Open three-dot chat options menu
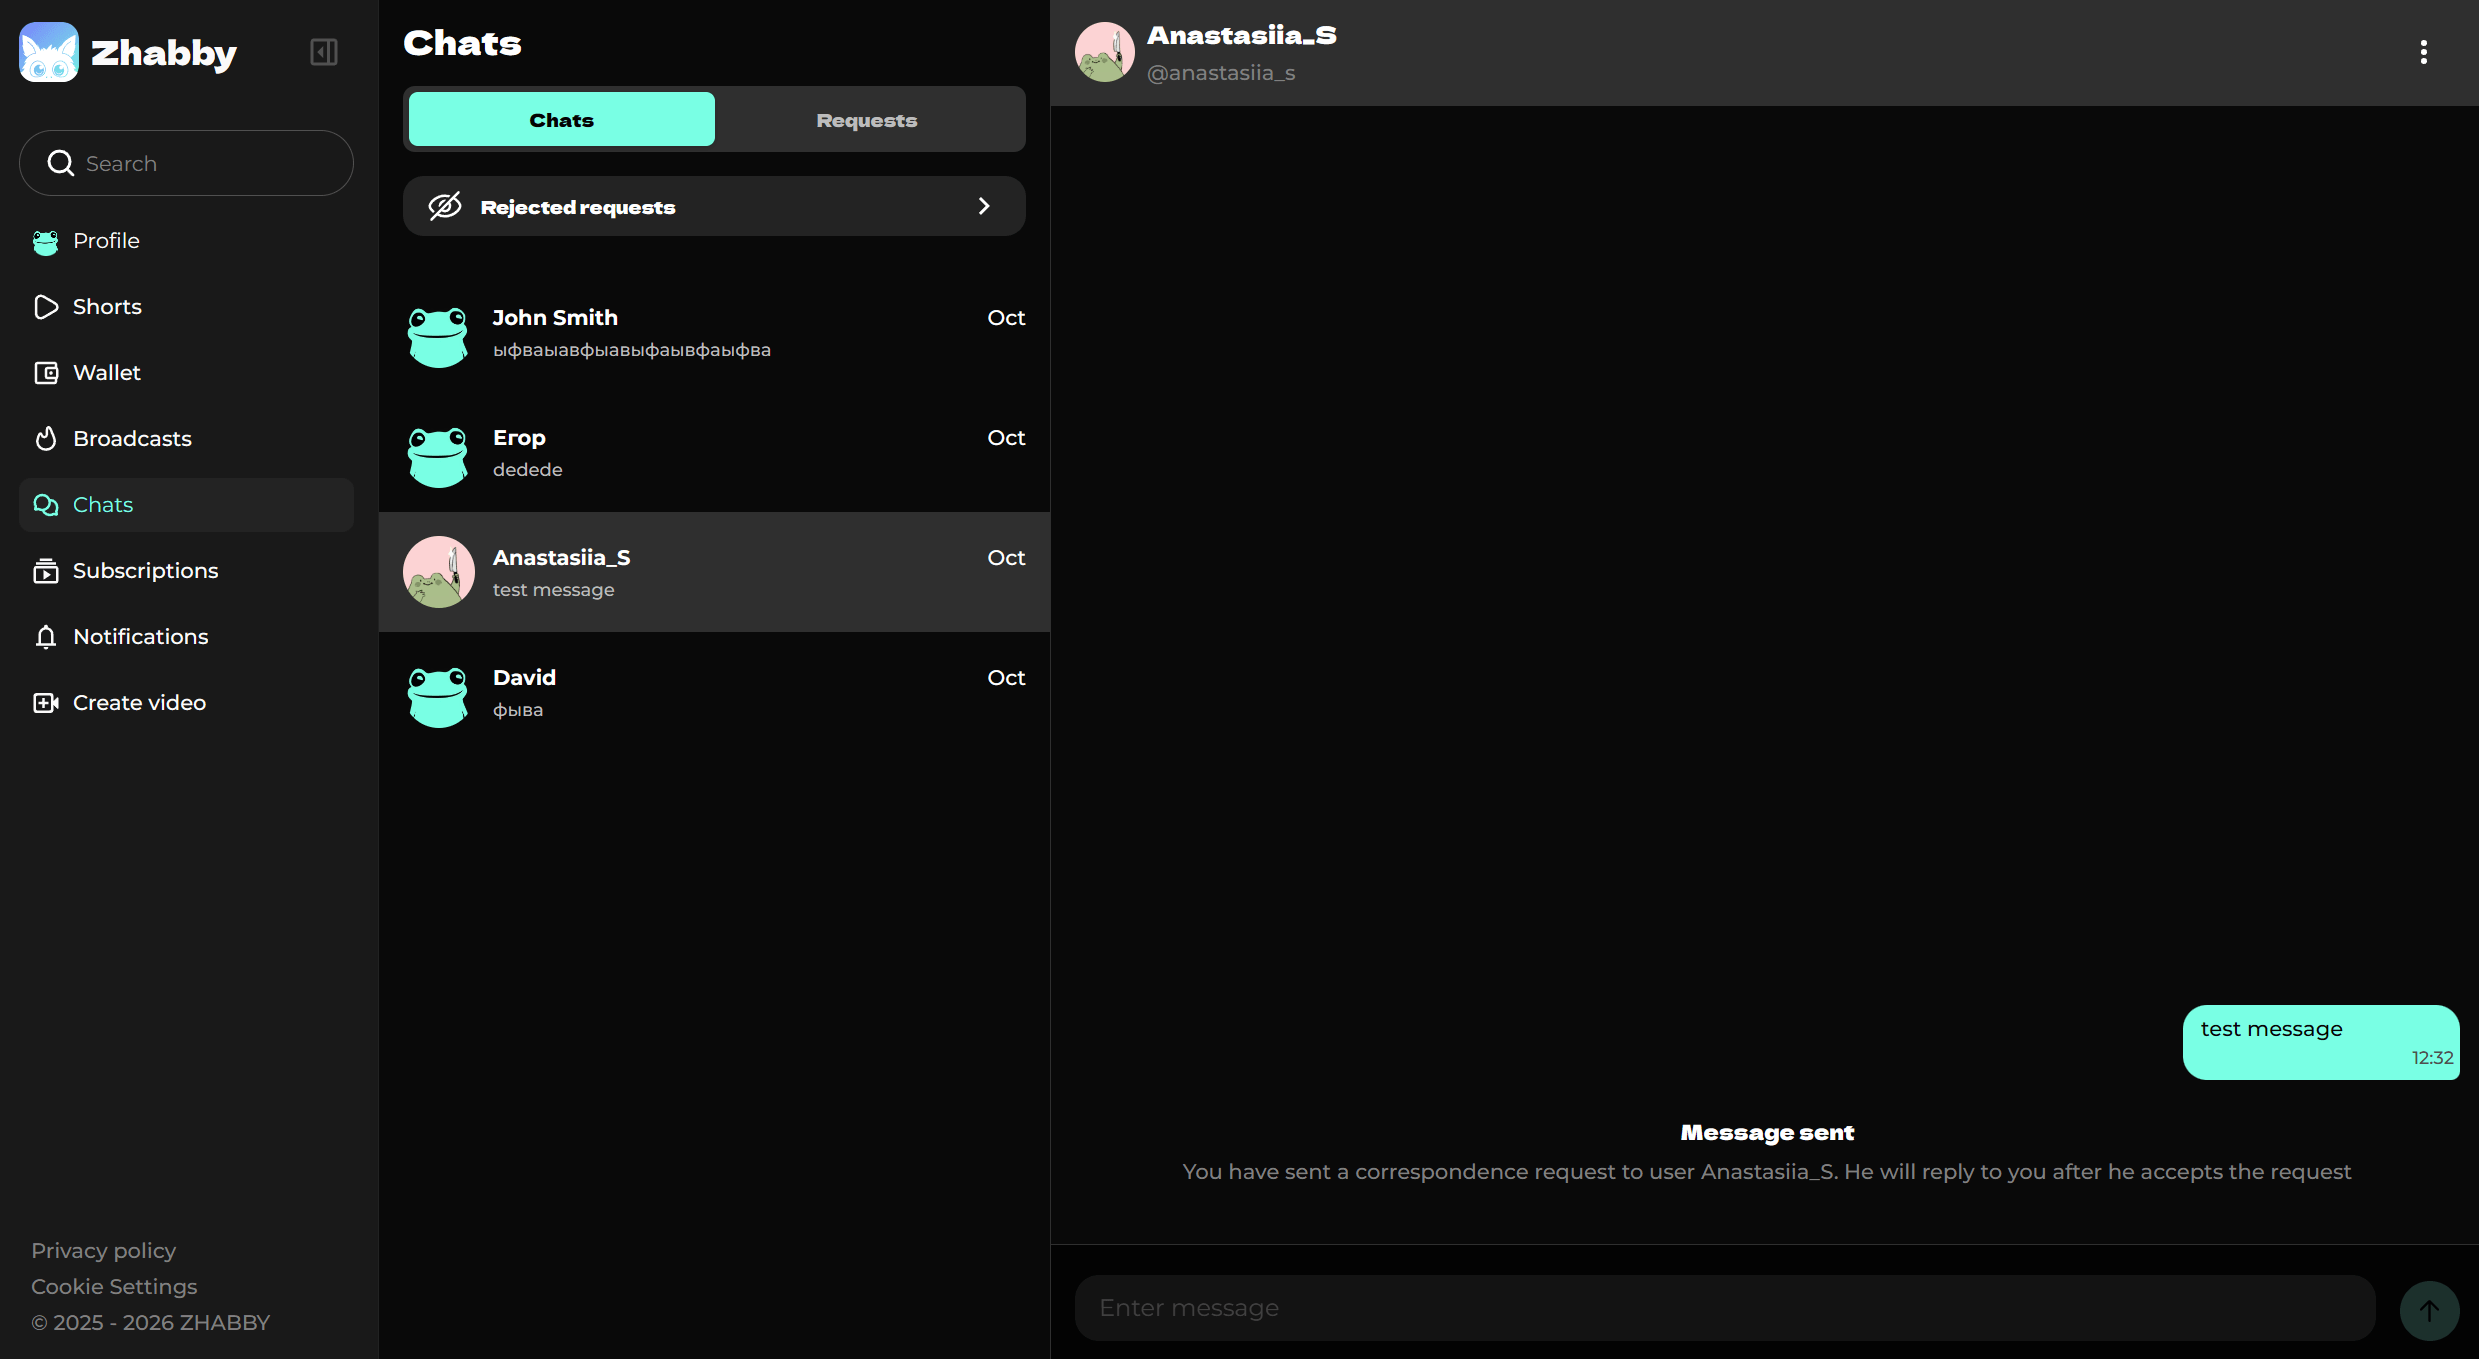The width and height of the screenshot is (2479, 1359). 2423,52
